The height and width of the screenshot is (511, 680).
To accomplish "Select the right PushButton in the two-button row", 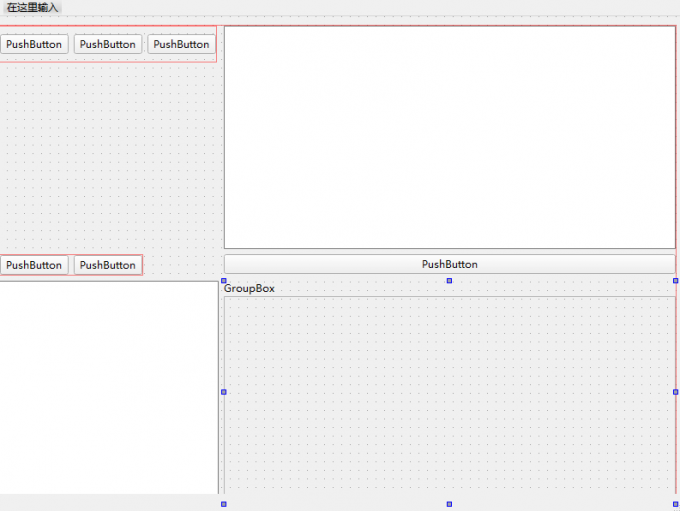I will 108,265.
